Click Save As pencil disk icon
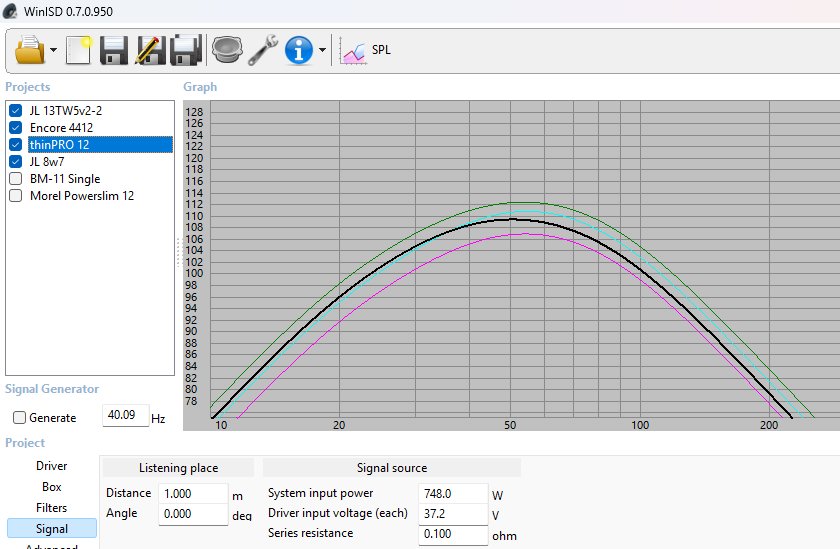840x549 pixels. (150, 50)
